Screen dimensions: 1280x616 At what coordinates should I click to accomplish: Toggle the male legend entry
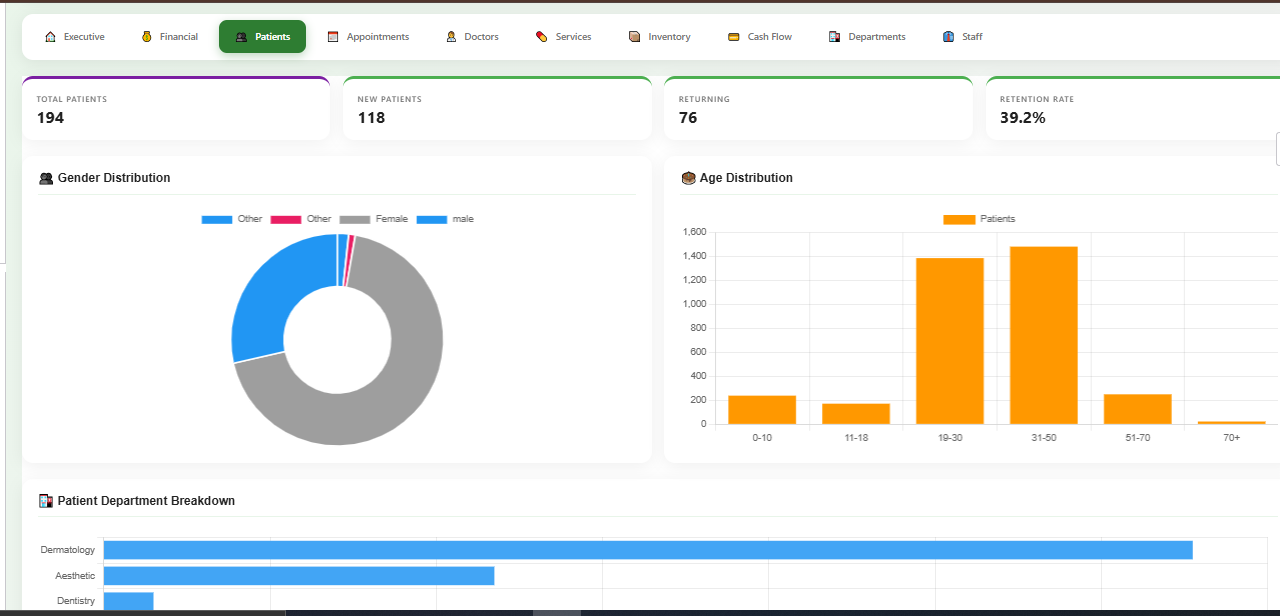coord(445,219)
